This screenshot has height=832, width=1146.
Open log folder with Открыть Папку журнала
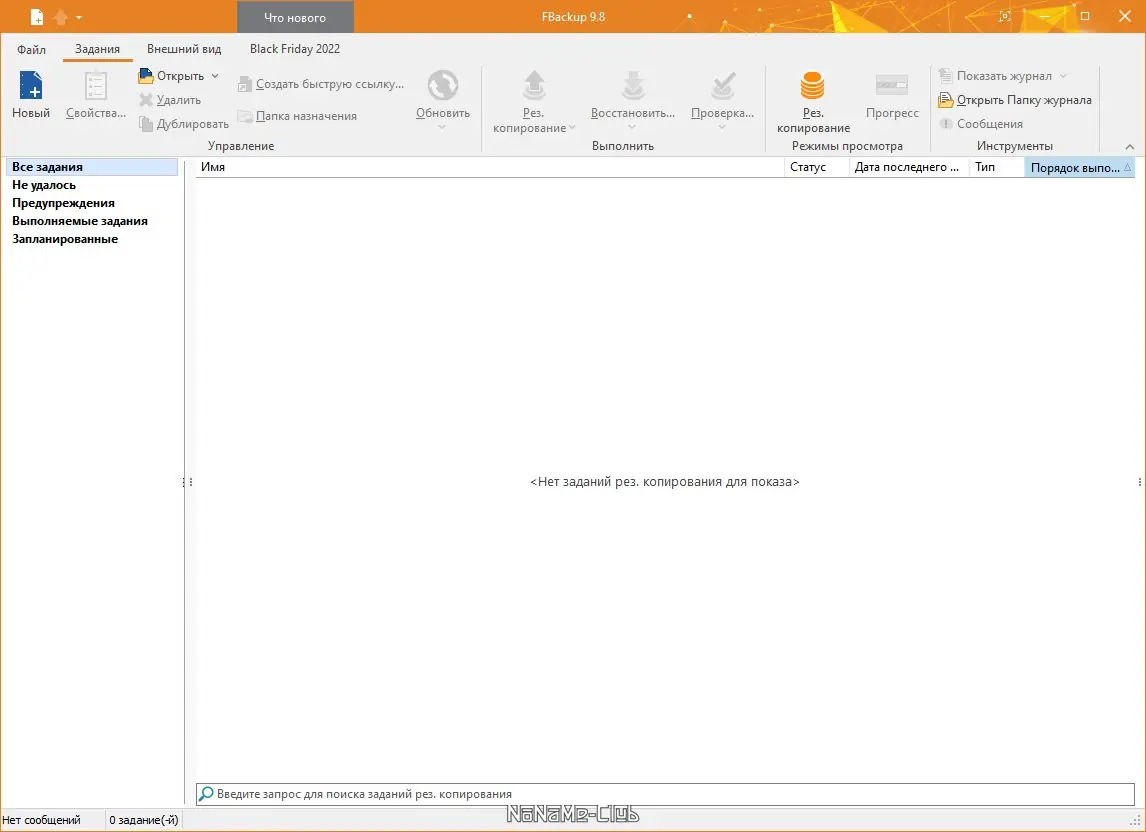pos(1015,99)
